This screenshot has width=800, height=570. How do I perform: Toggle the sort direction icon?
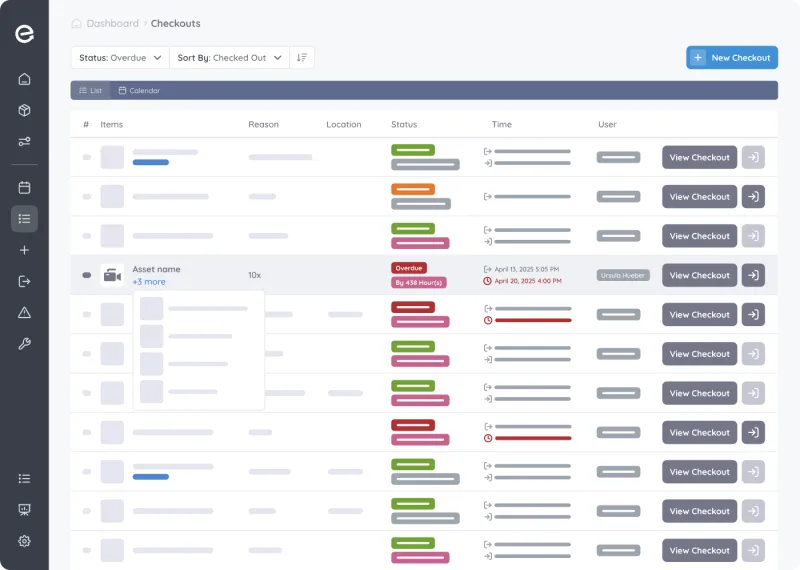302,58
